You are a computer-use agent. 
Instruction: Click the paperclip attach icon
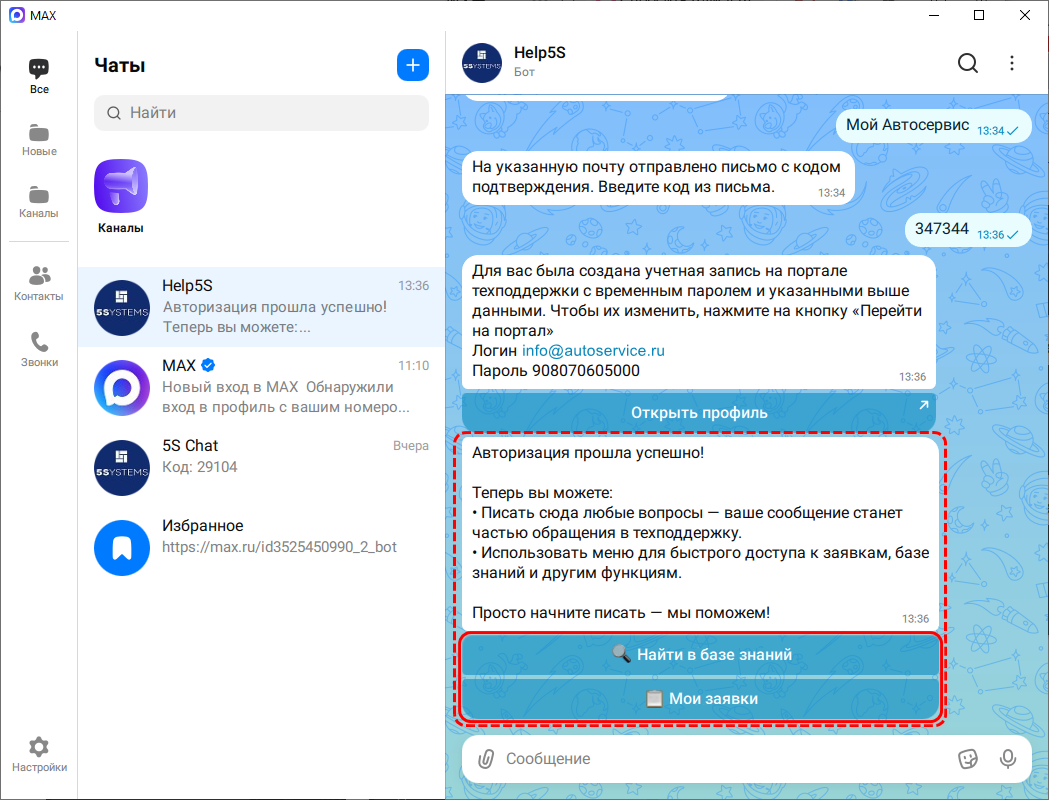tap(486, 759)
